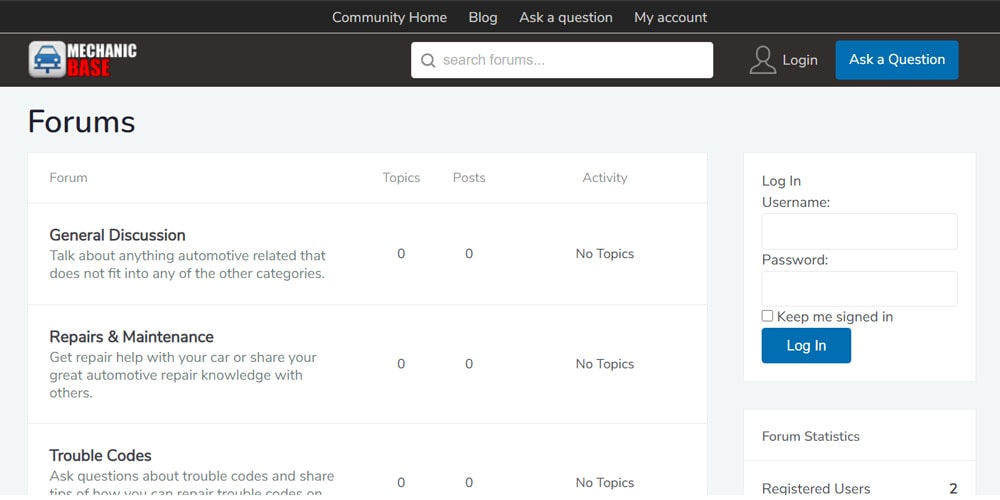Toggle the Keep me signed in checkbox
Screen dimensions: 1000x500
point(768,316)
